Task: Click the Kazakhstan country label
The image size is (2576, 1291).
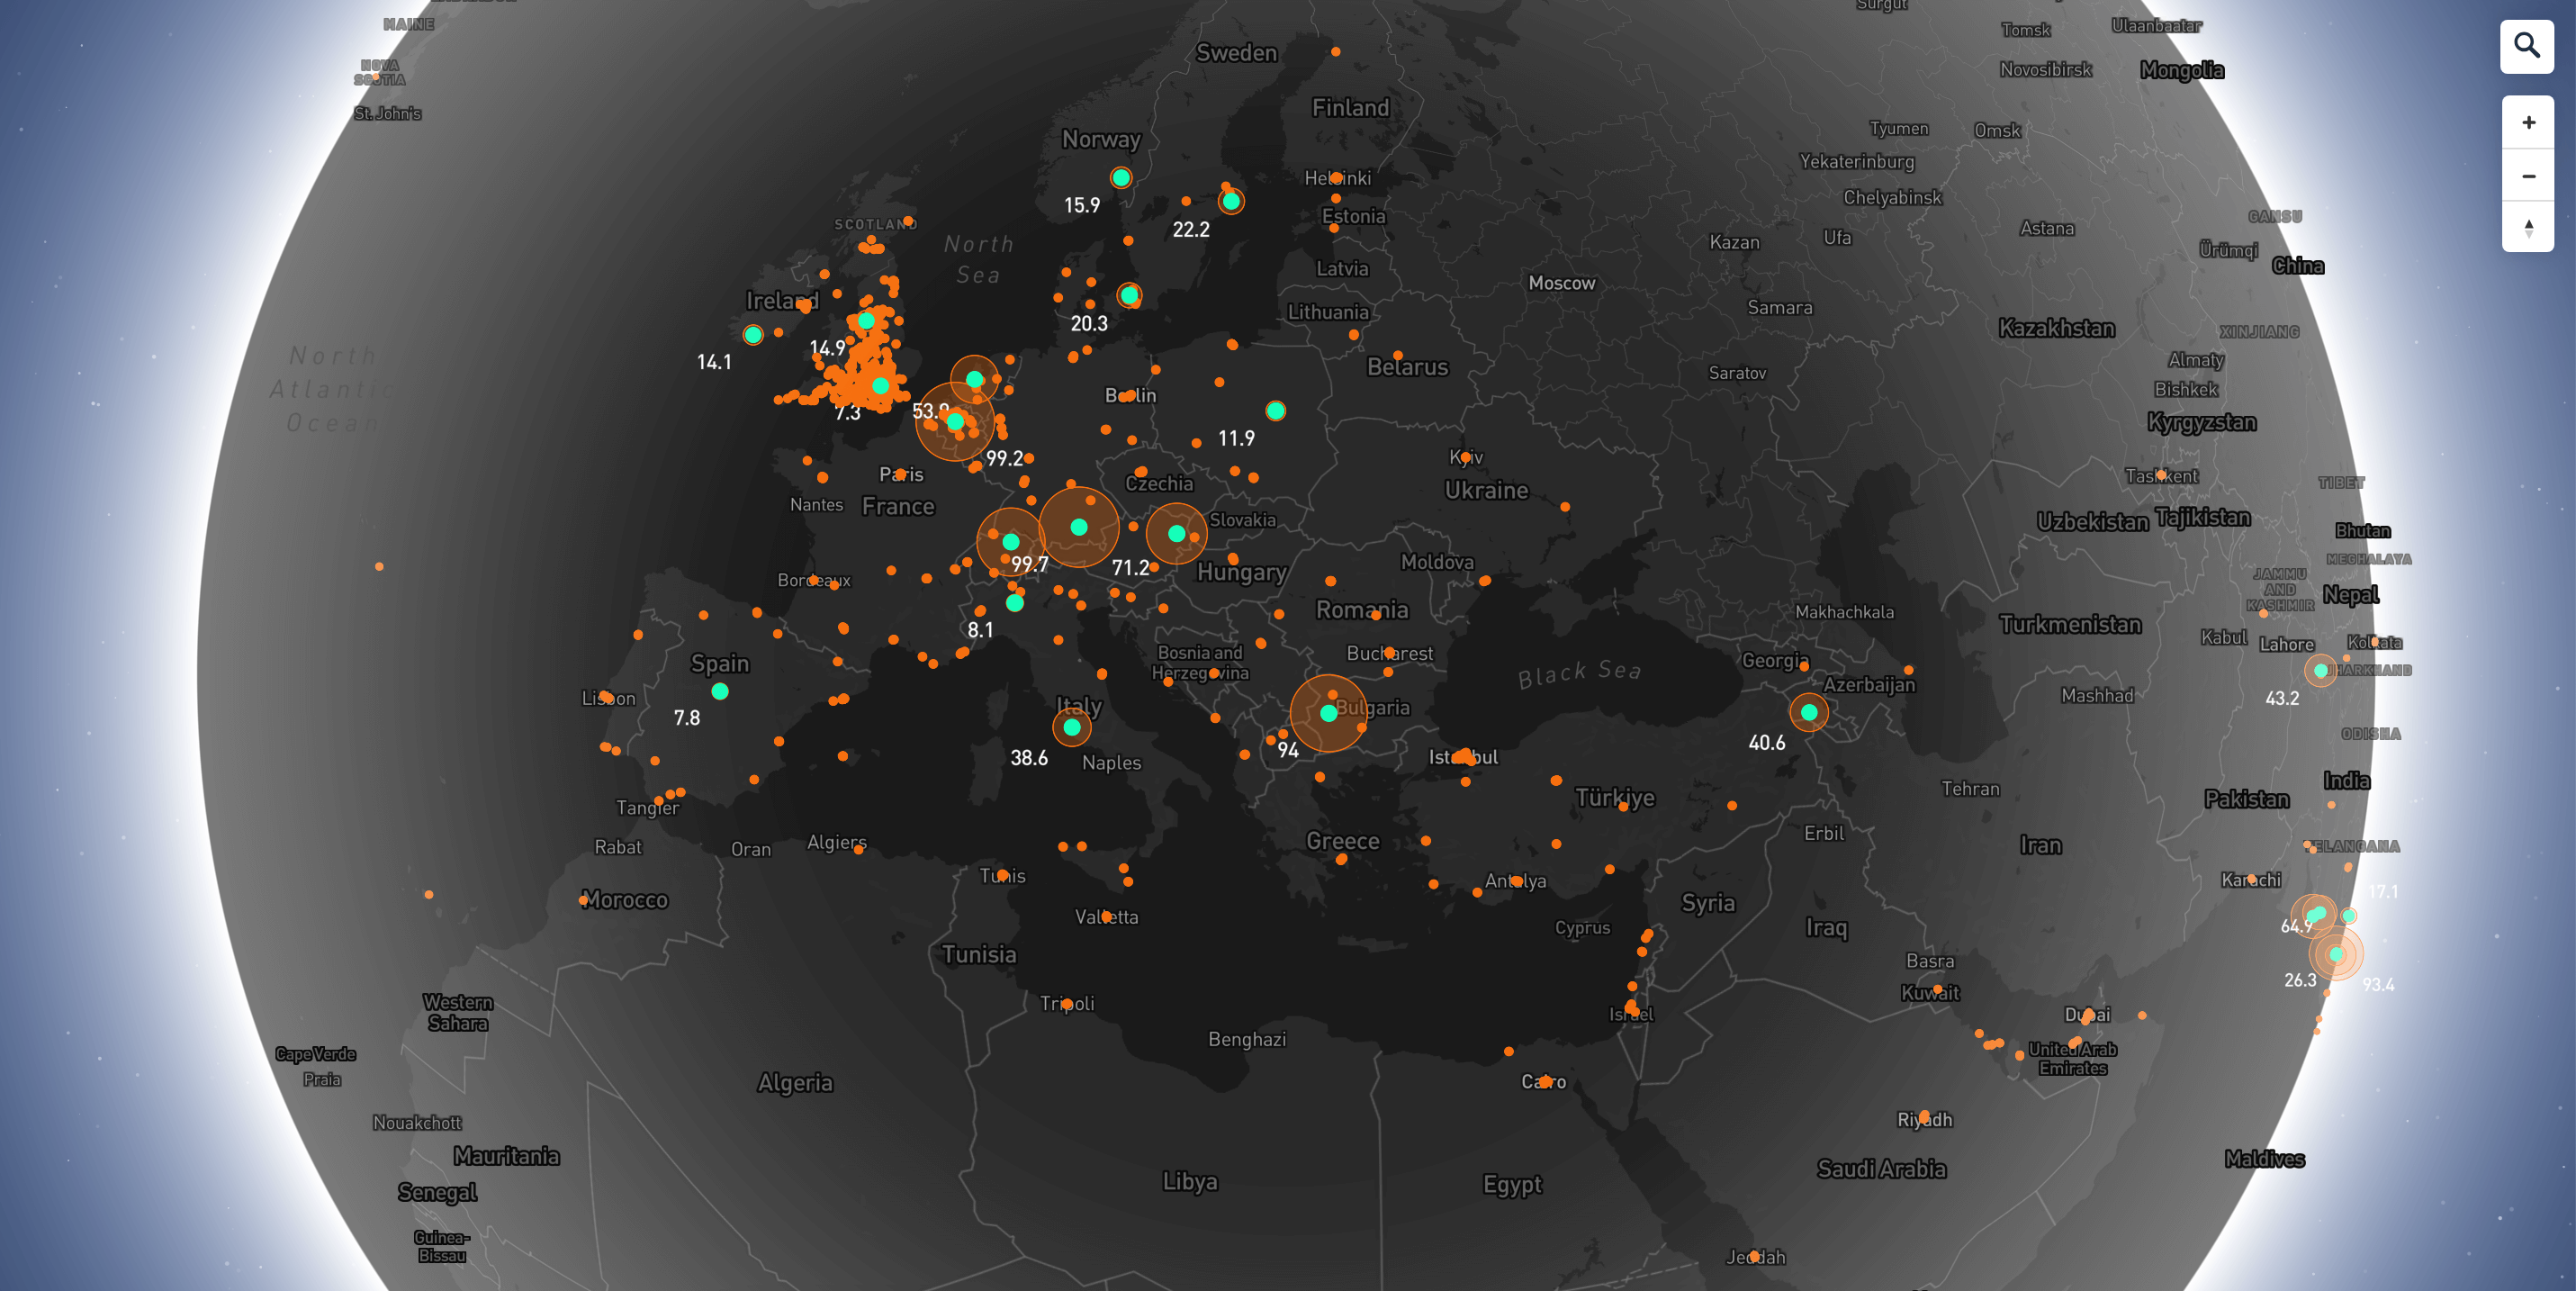Action: click(x=2056, y=328)
